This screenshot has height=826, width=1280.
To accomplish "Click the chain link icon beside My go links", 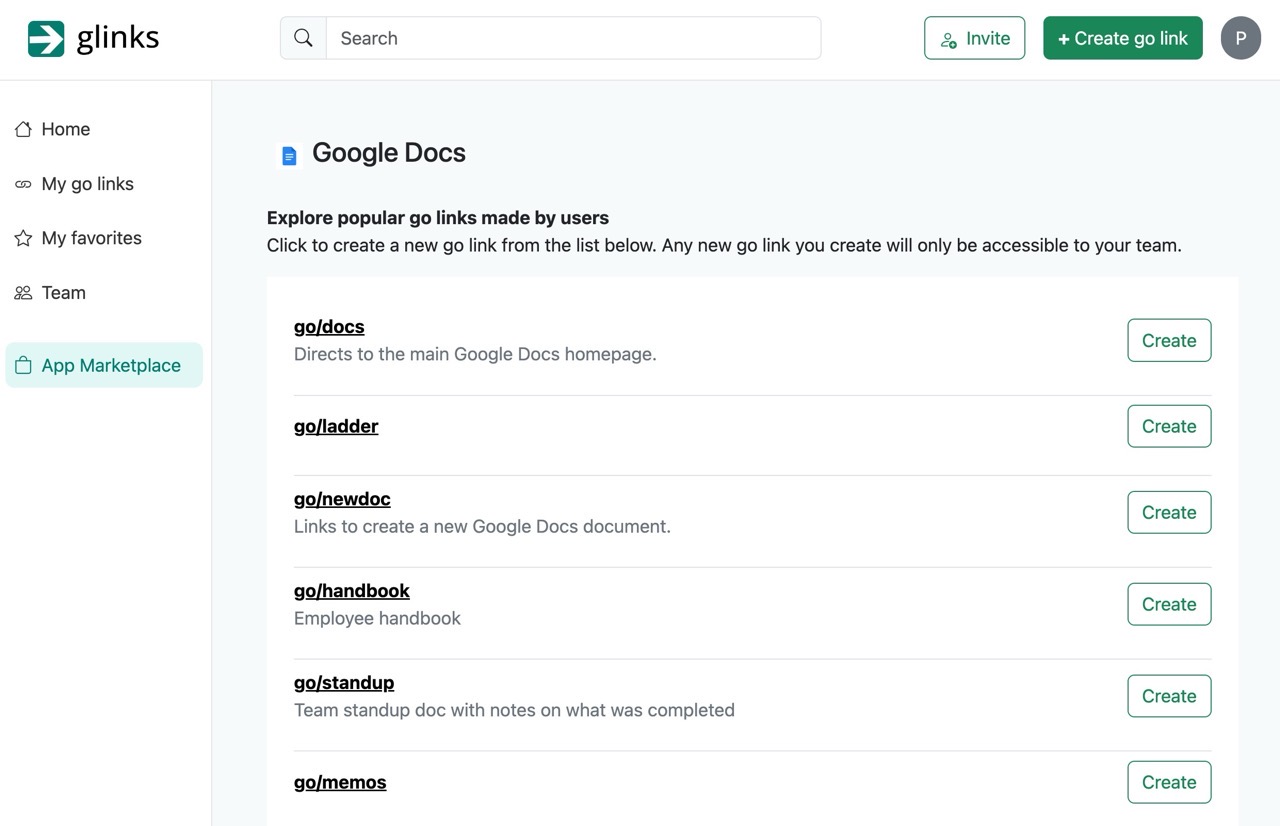I will [23, 184].
